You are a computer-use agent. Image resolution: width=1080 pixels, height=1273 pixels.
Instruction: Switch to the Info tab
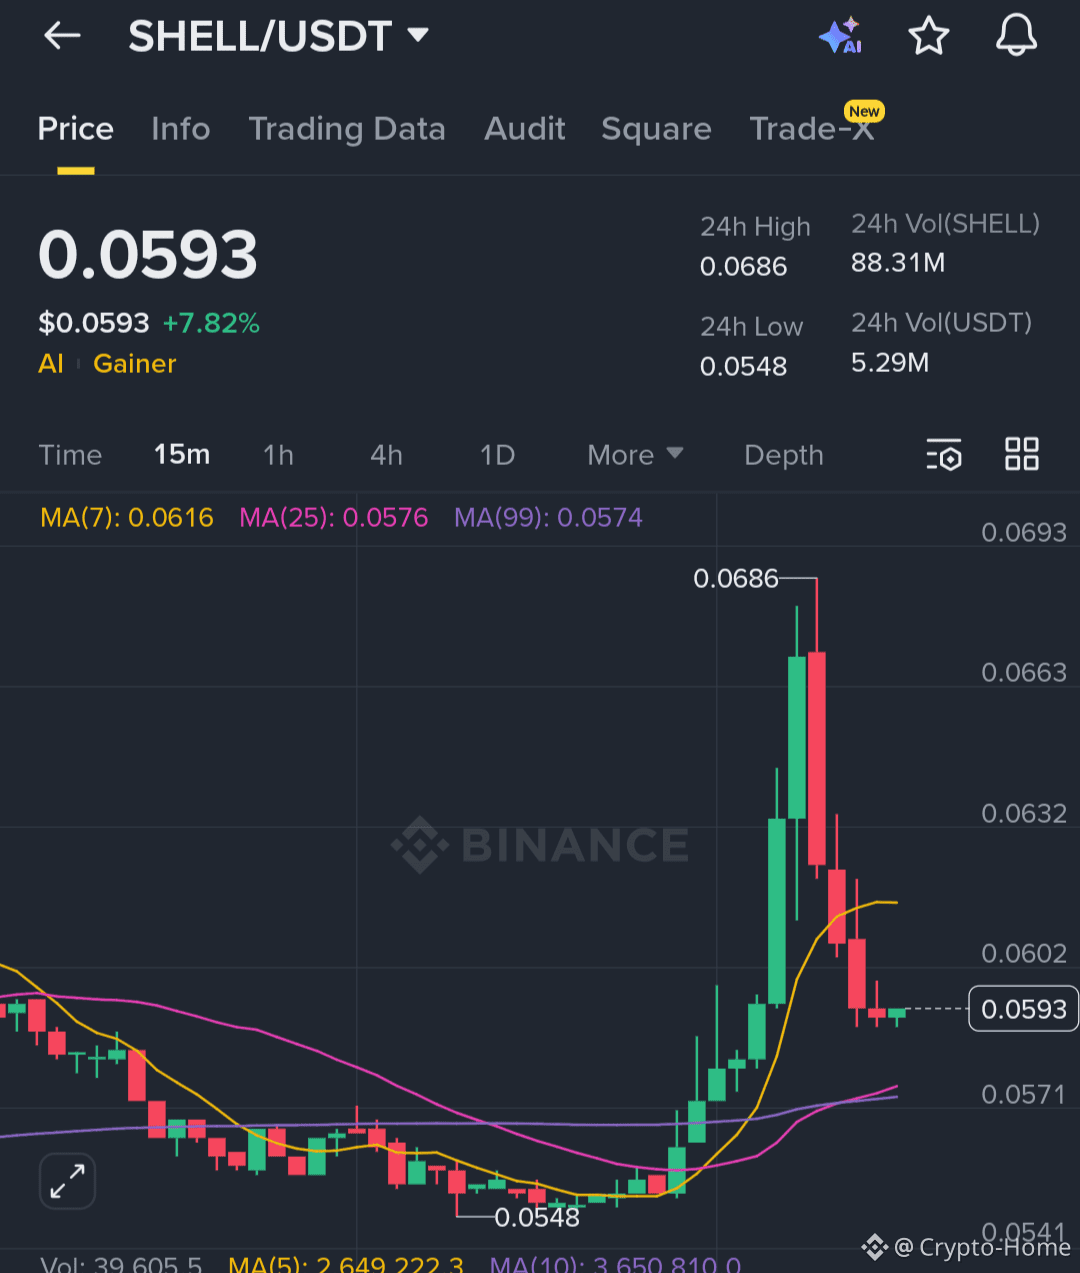pos(181,129)
